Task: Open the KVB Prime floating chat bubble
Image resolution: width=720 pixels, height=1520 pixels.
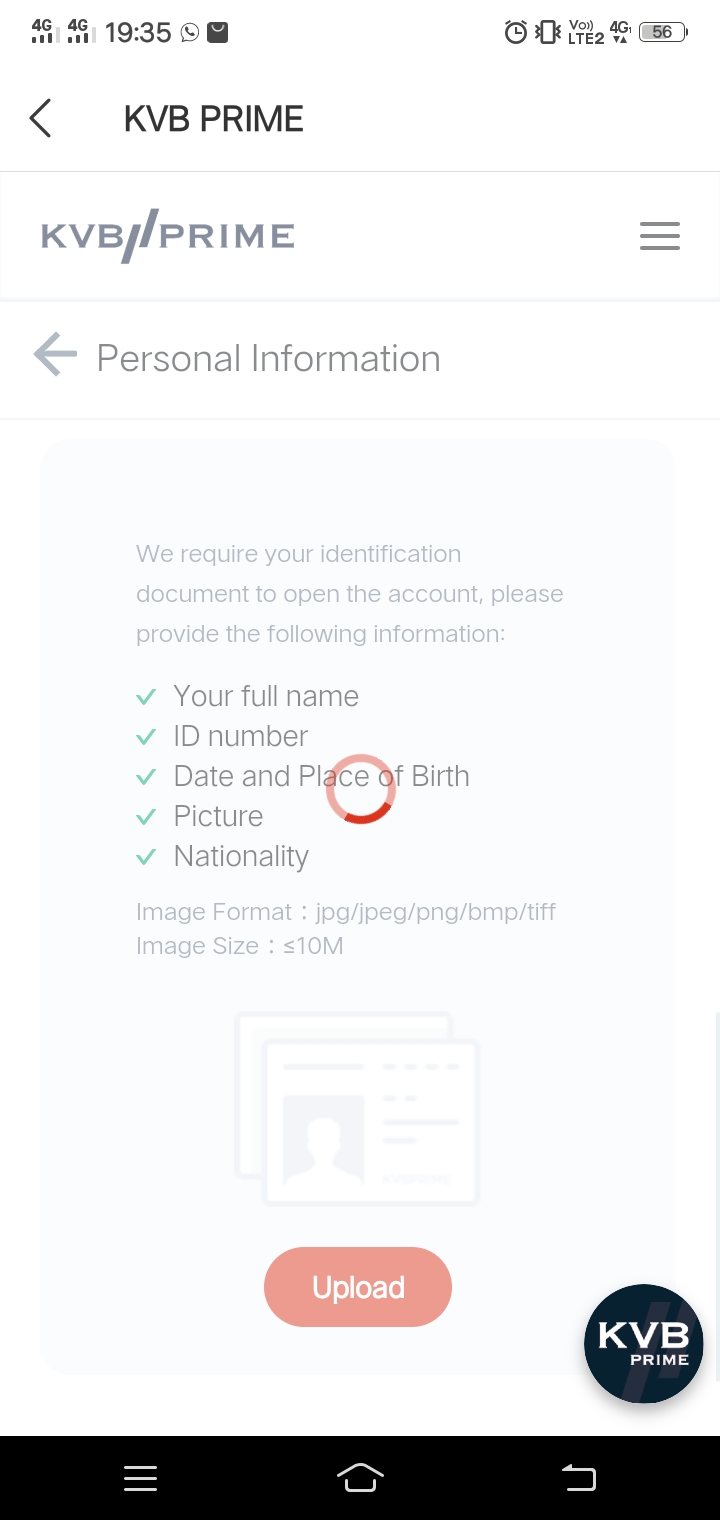Action: click(x=644, y=1343)
